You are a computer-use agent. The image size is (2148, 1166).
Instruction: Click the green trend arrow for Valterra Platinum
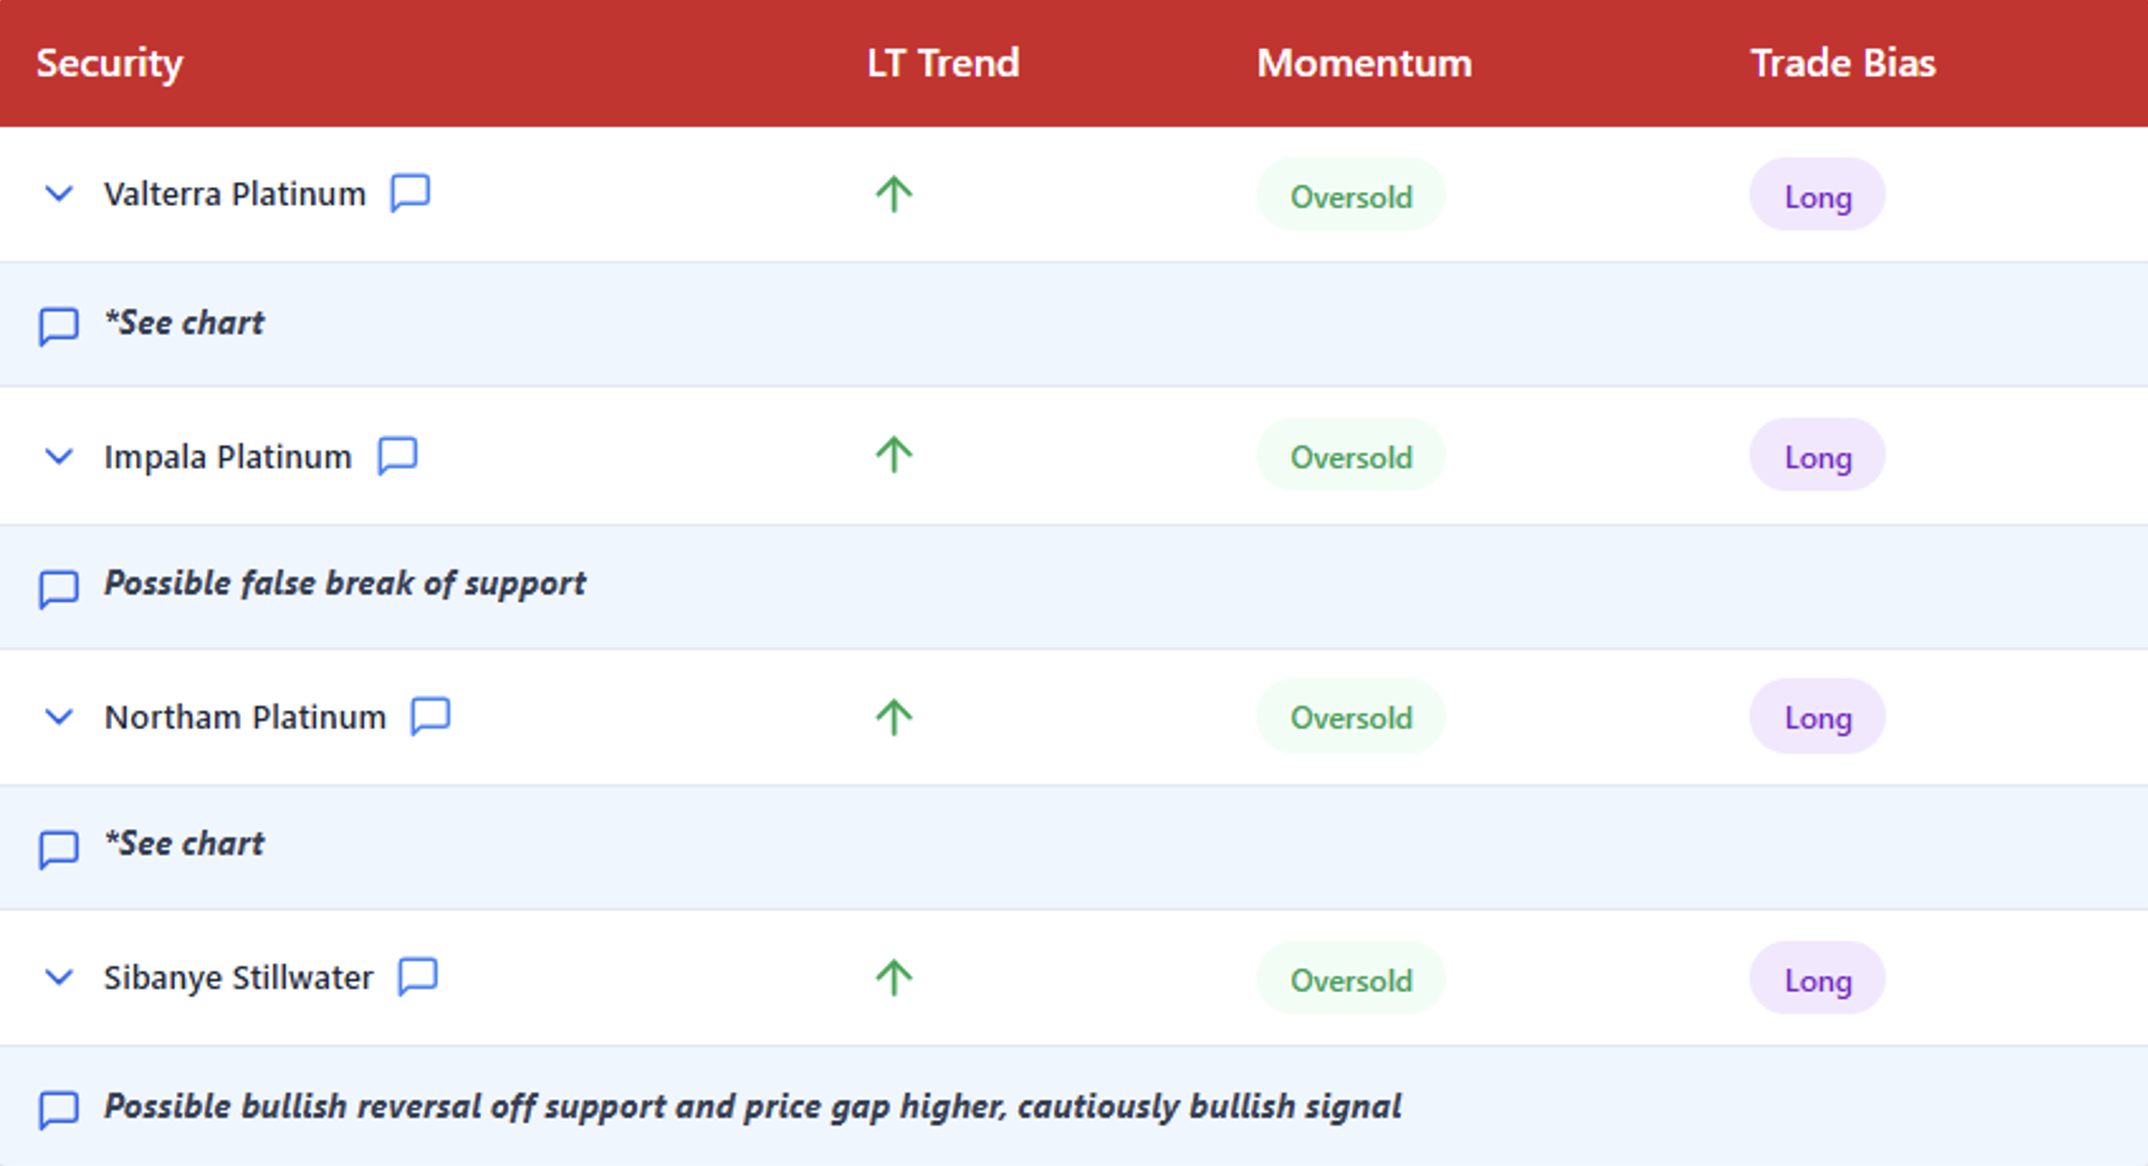tap(894, 194)
